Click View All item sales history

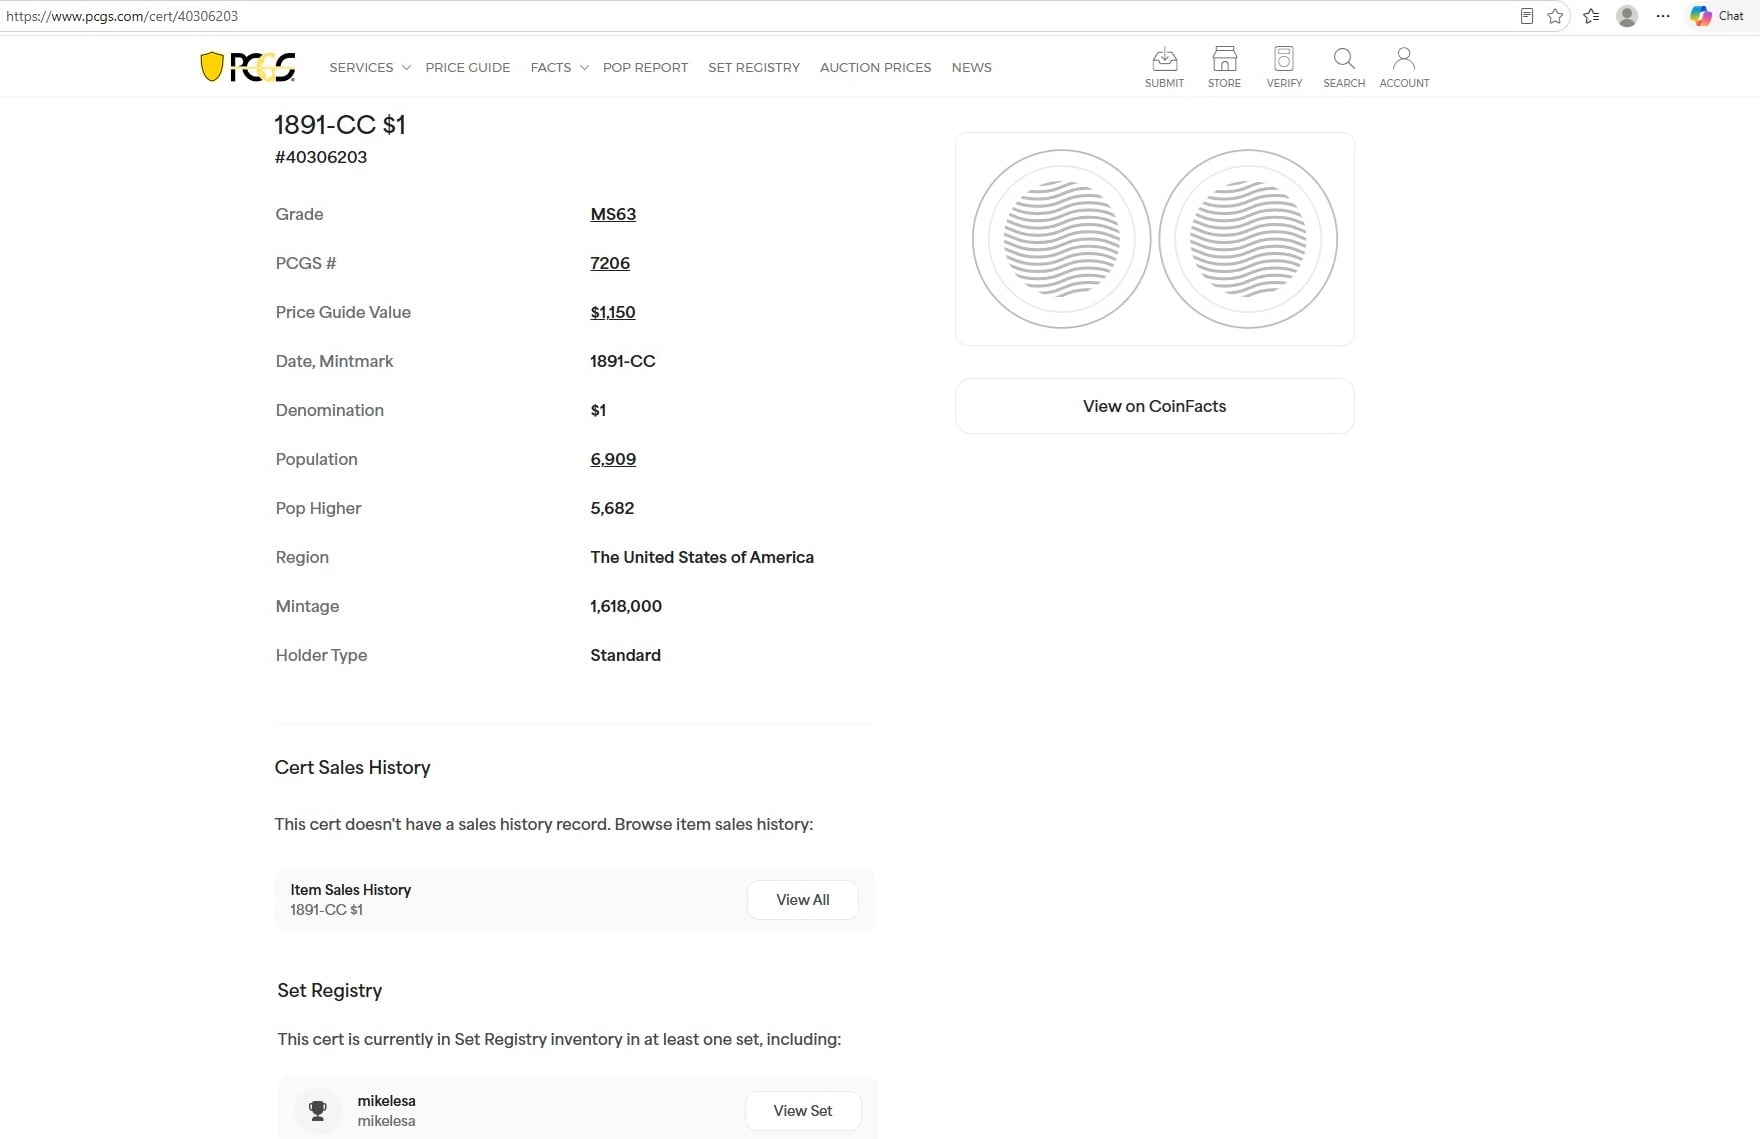coord(803,900)
